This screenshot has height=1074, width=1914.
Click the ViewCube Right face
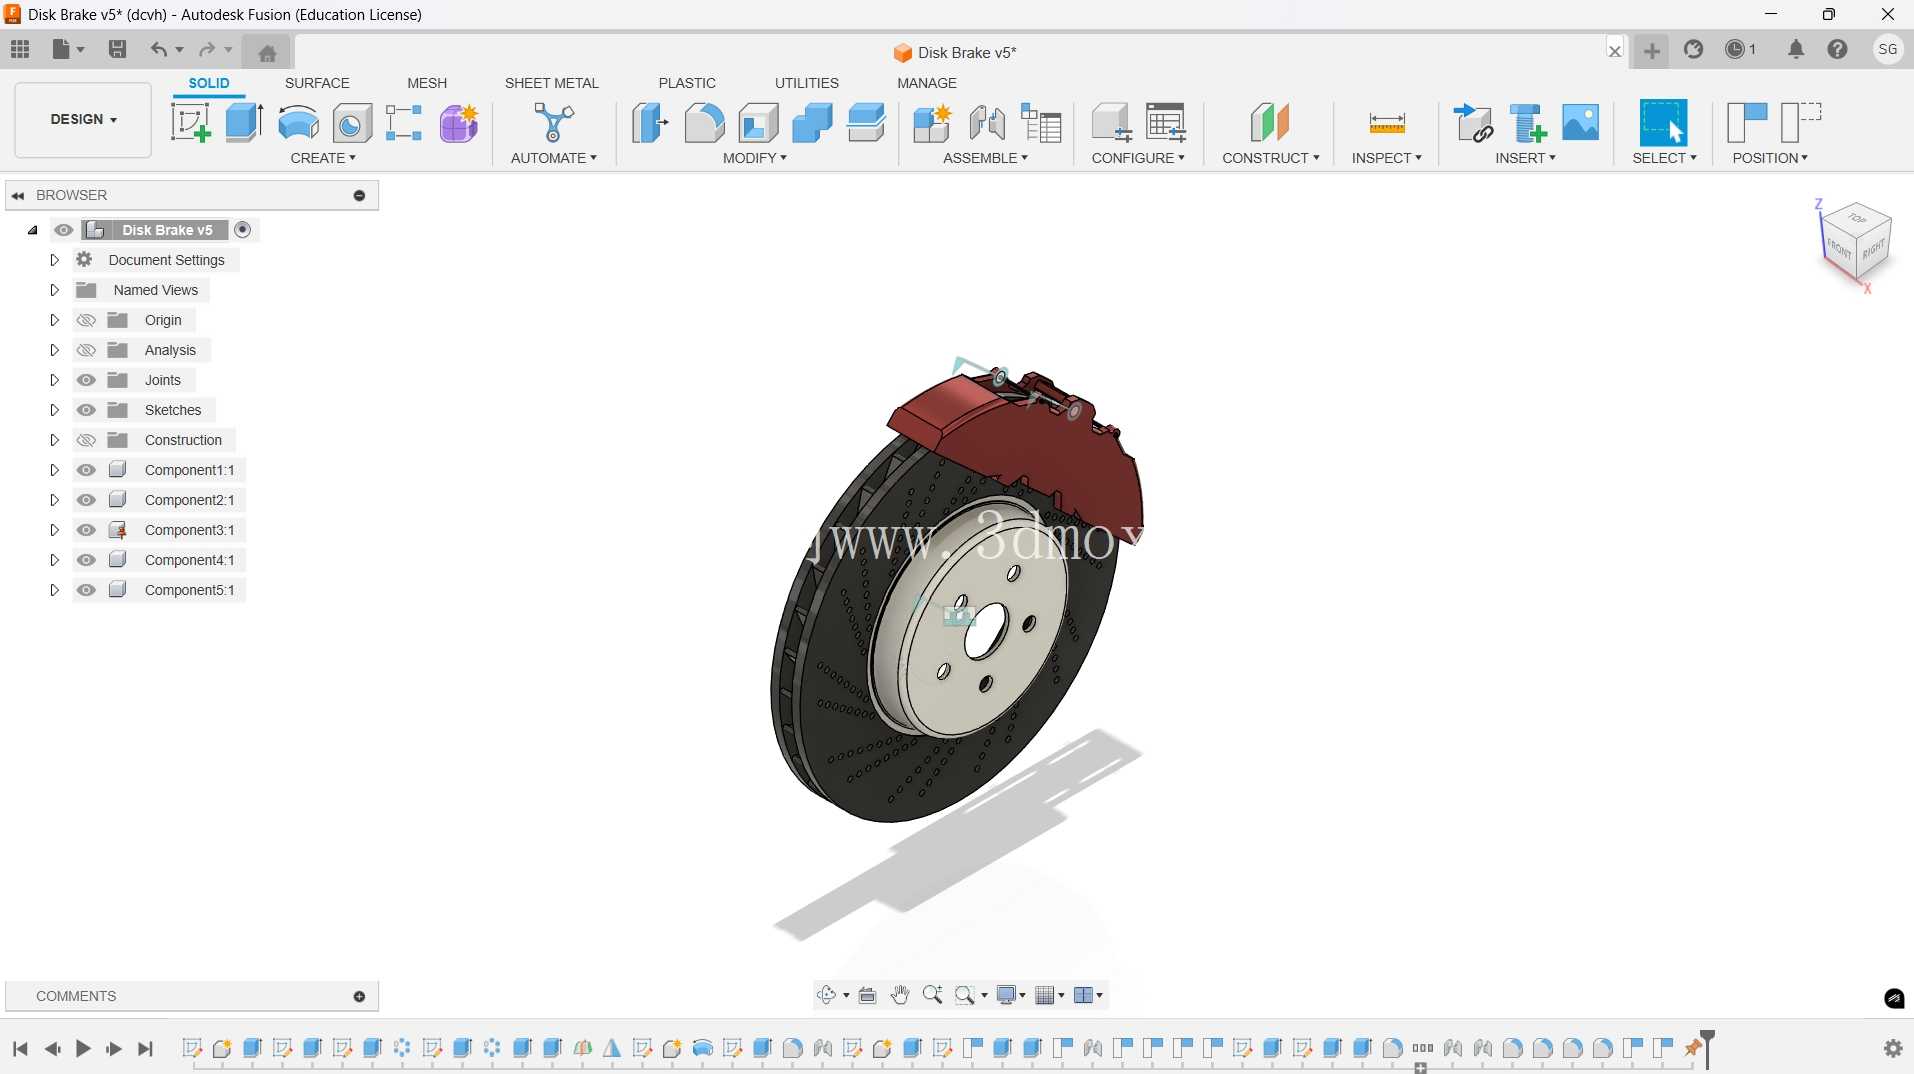(1874, 249)
